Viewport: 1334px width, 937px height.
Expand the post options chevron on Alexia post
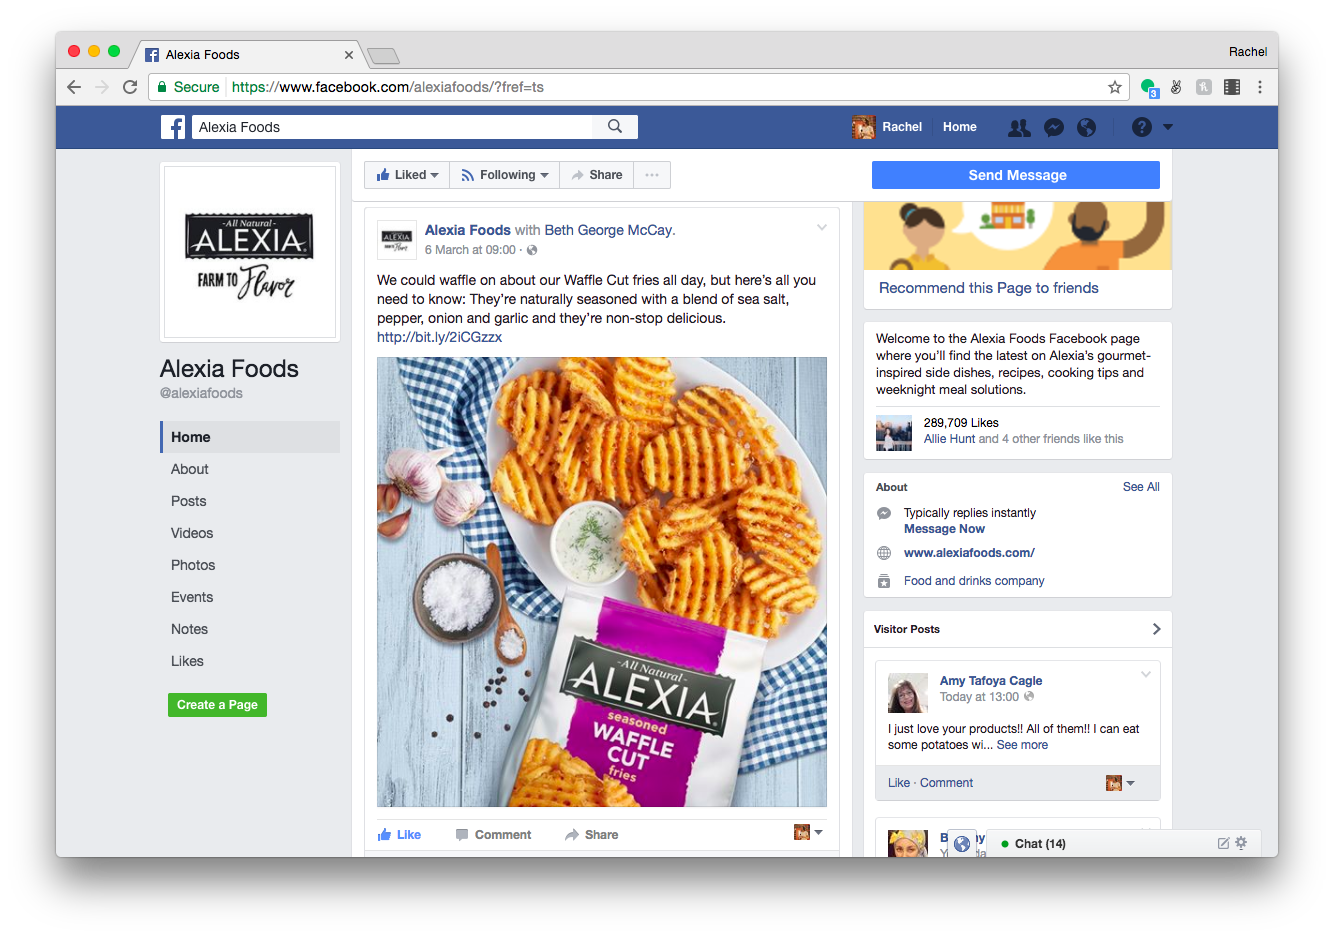[x=822, y=228]
